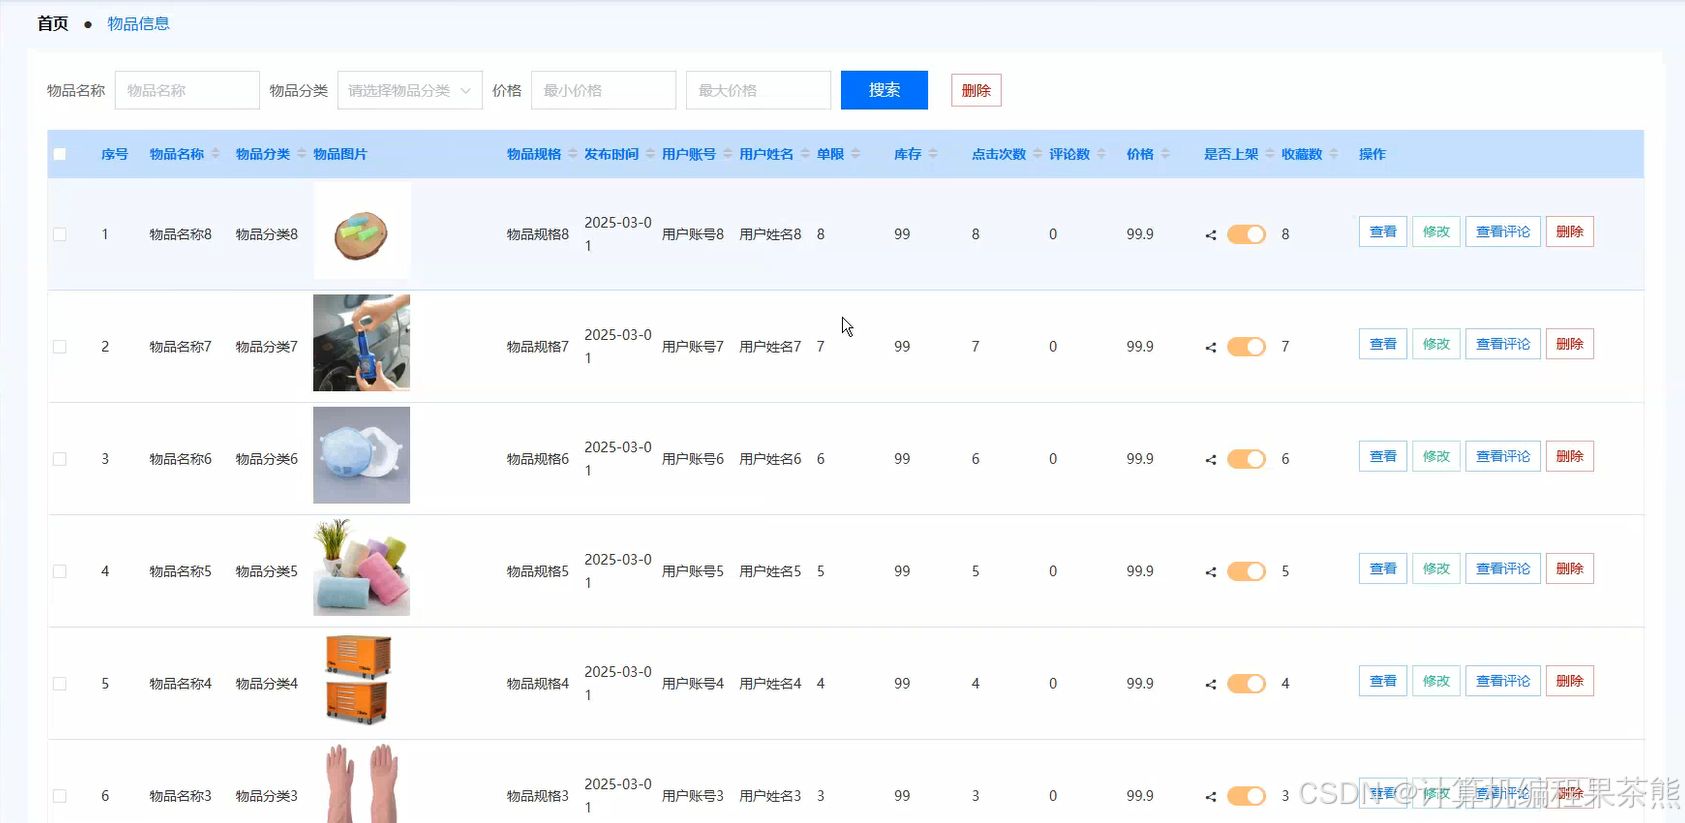Open orange cabinet image of 物品名称4
The height and width of the screenshot is (823, 1685).
[362, 680]
